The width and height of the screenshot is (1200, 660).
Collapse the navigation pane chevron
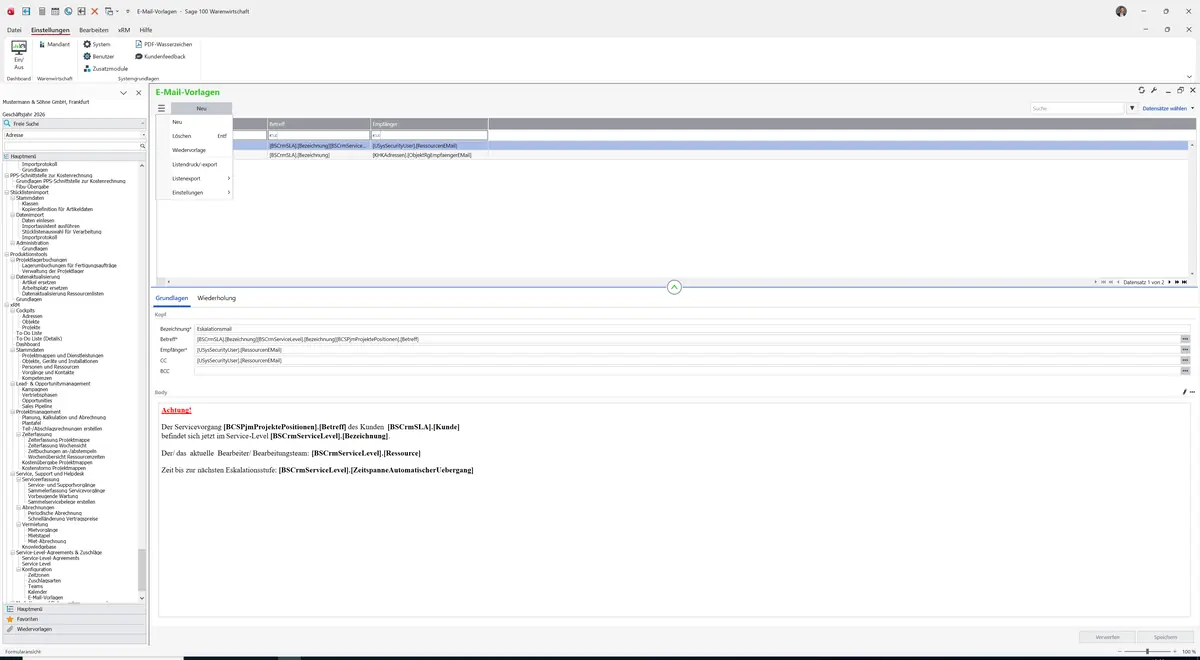tap(123, 93)
